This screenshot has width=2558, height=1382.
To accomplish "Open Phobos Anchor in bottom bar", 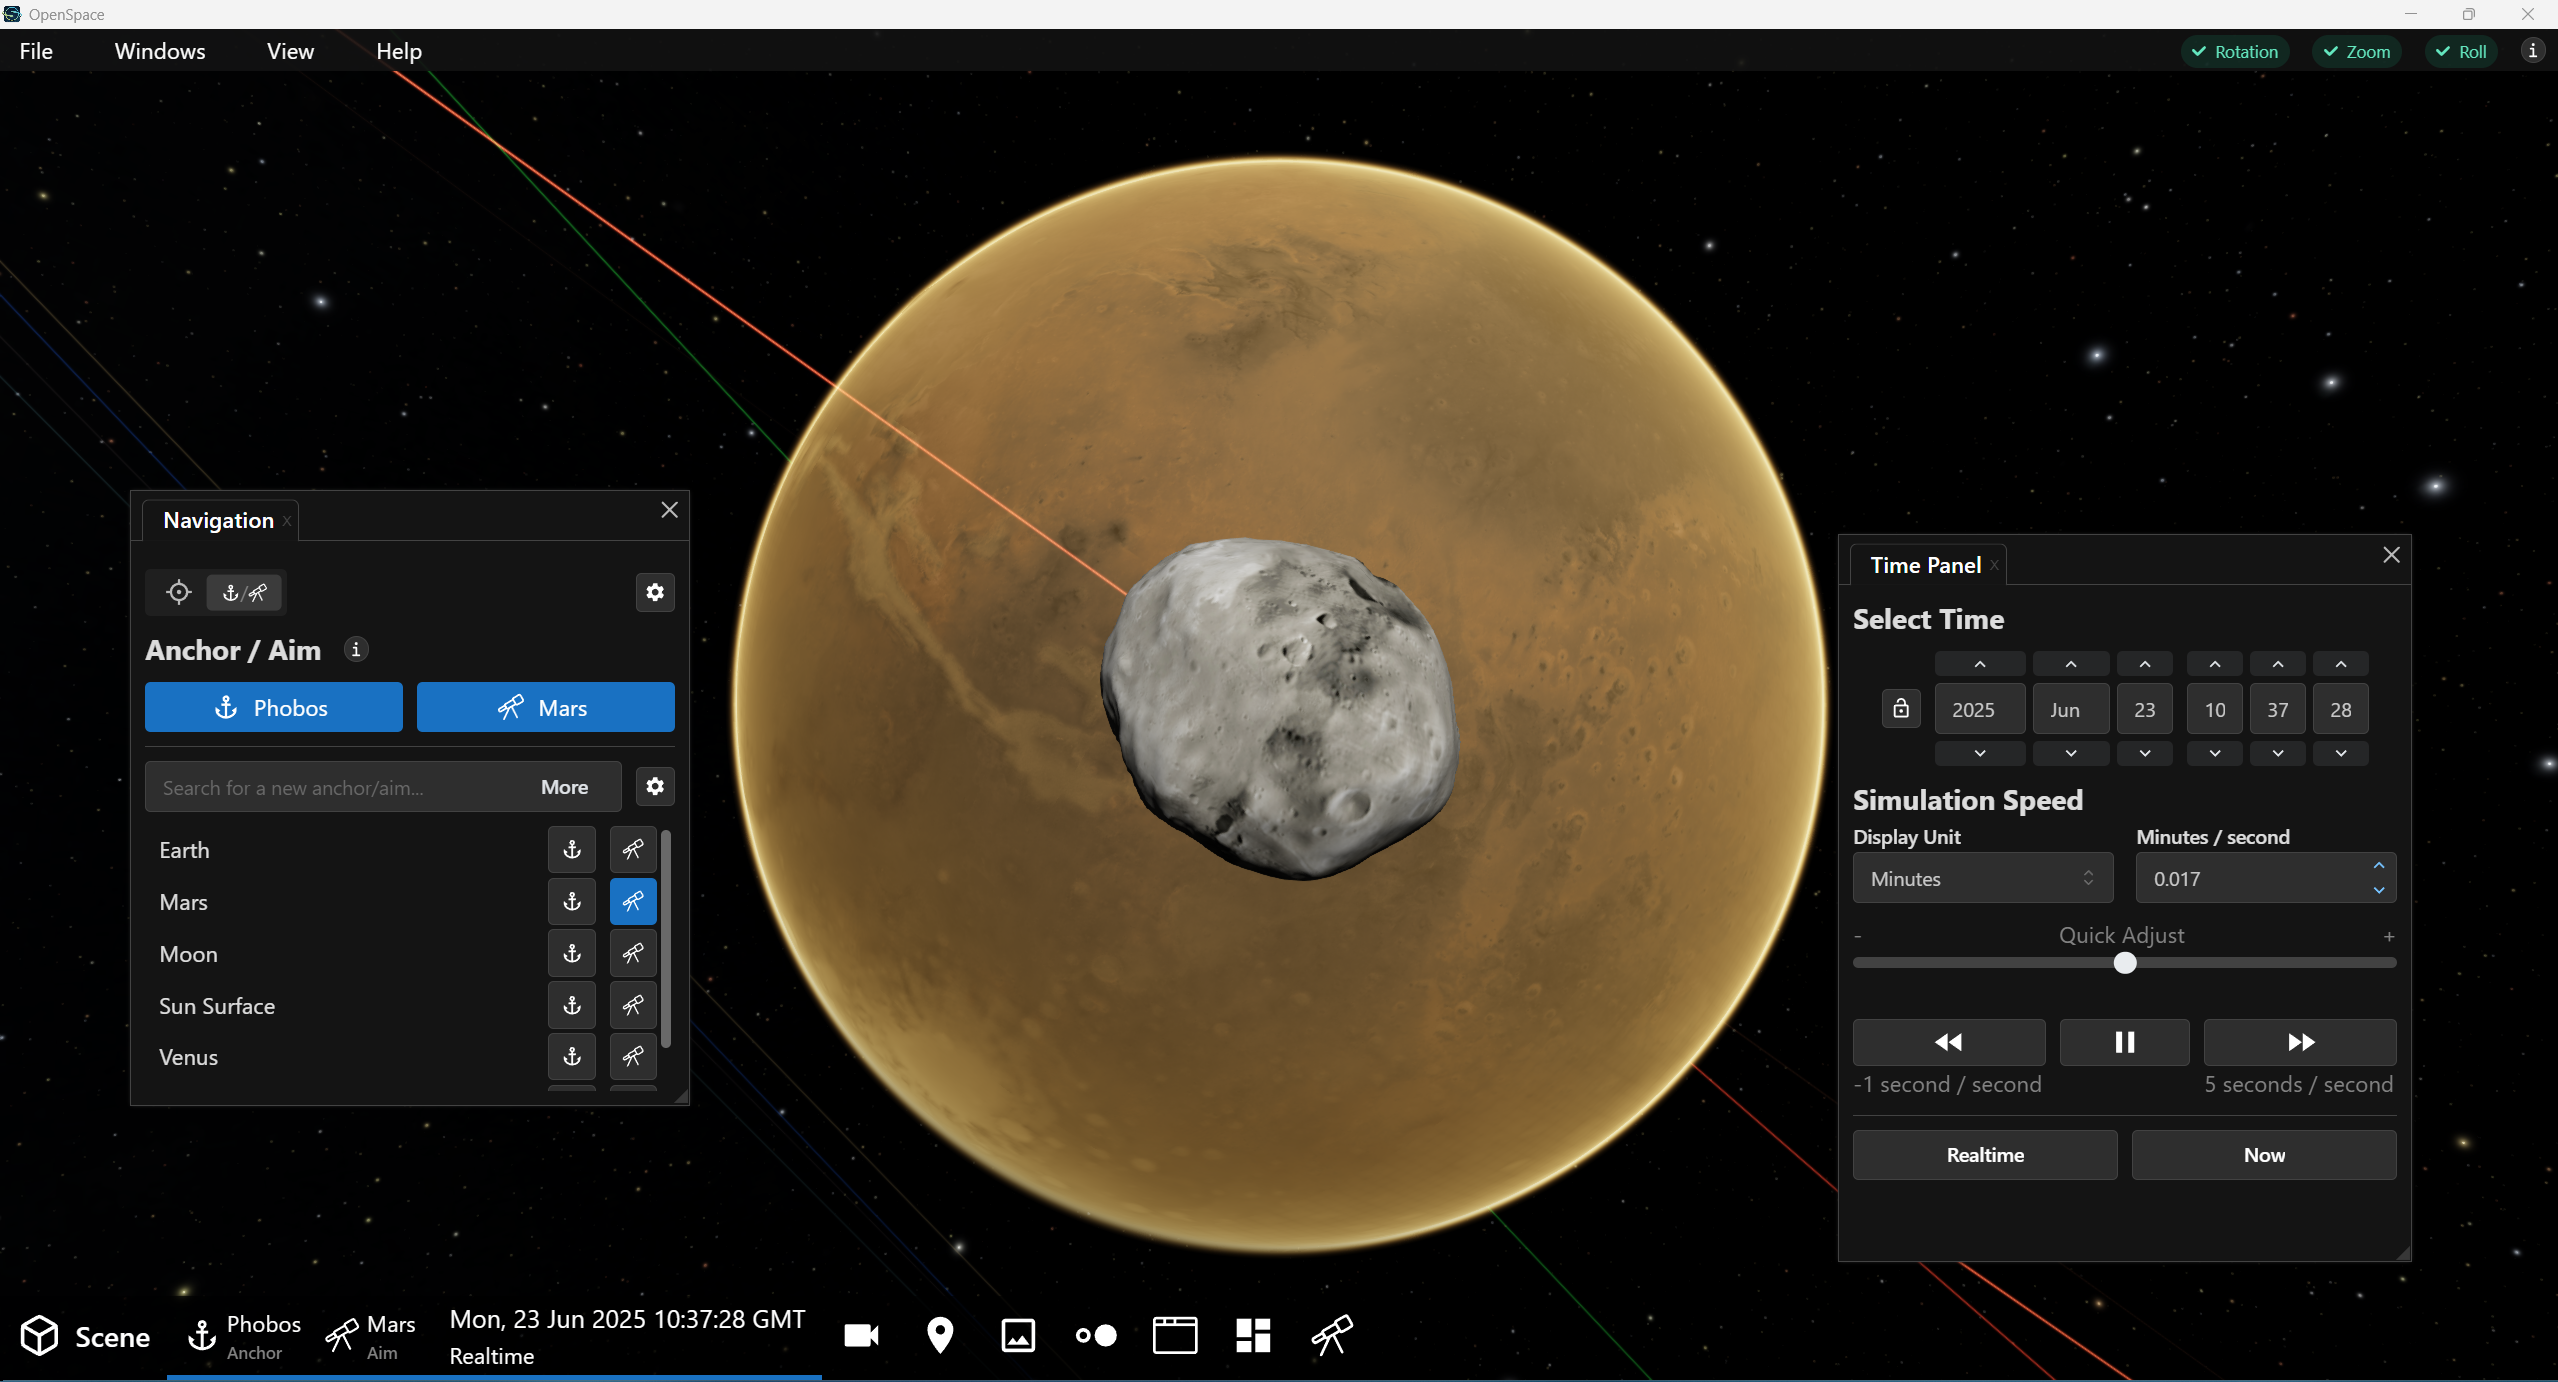I will [245, 1337].
